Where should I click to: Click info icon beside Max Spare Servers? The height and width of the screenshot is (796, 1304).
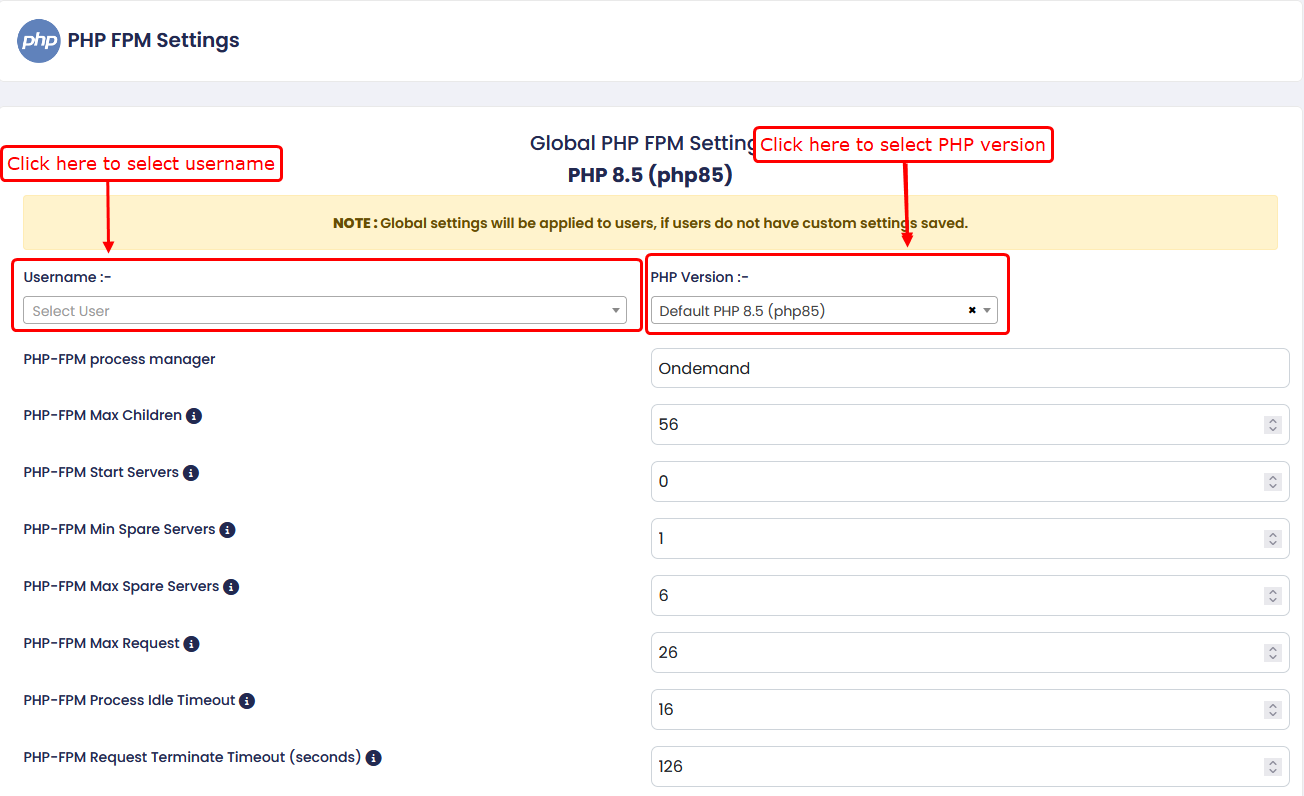(x=231, y=587)
